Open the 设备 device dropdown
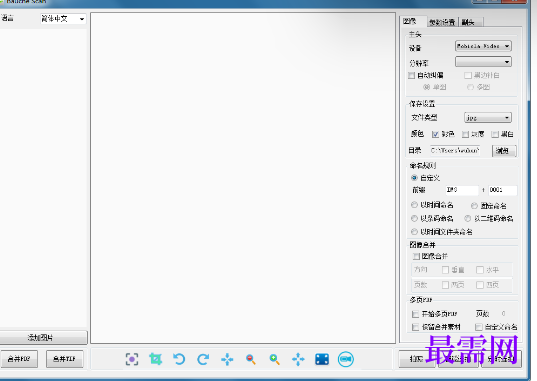537x381 pixels. [x=483, y=46]
